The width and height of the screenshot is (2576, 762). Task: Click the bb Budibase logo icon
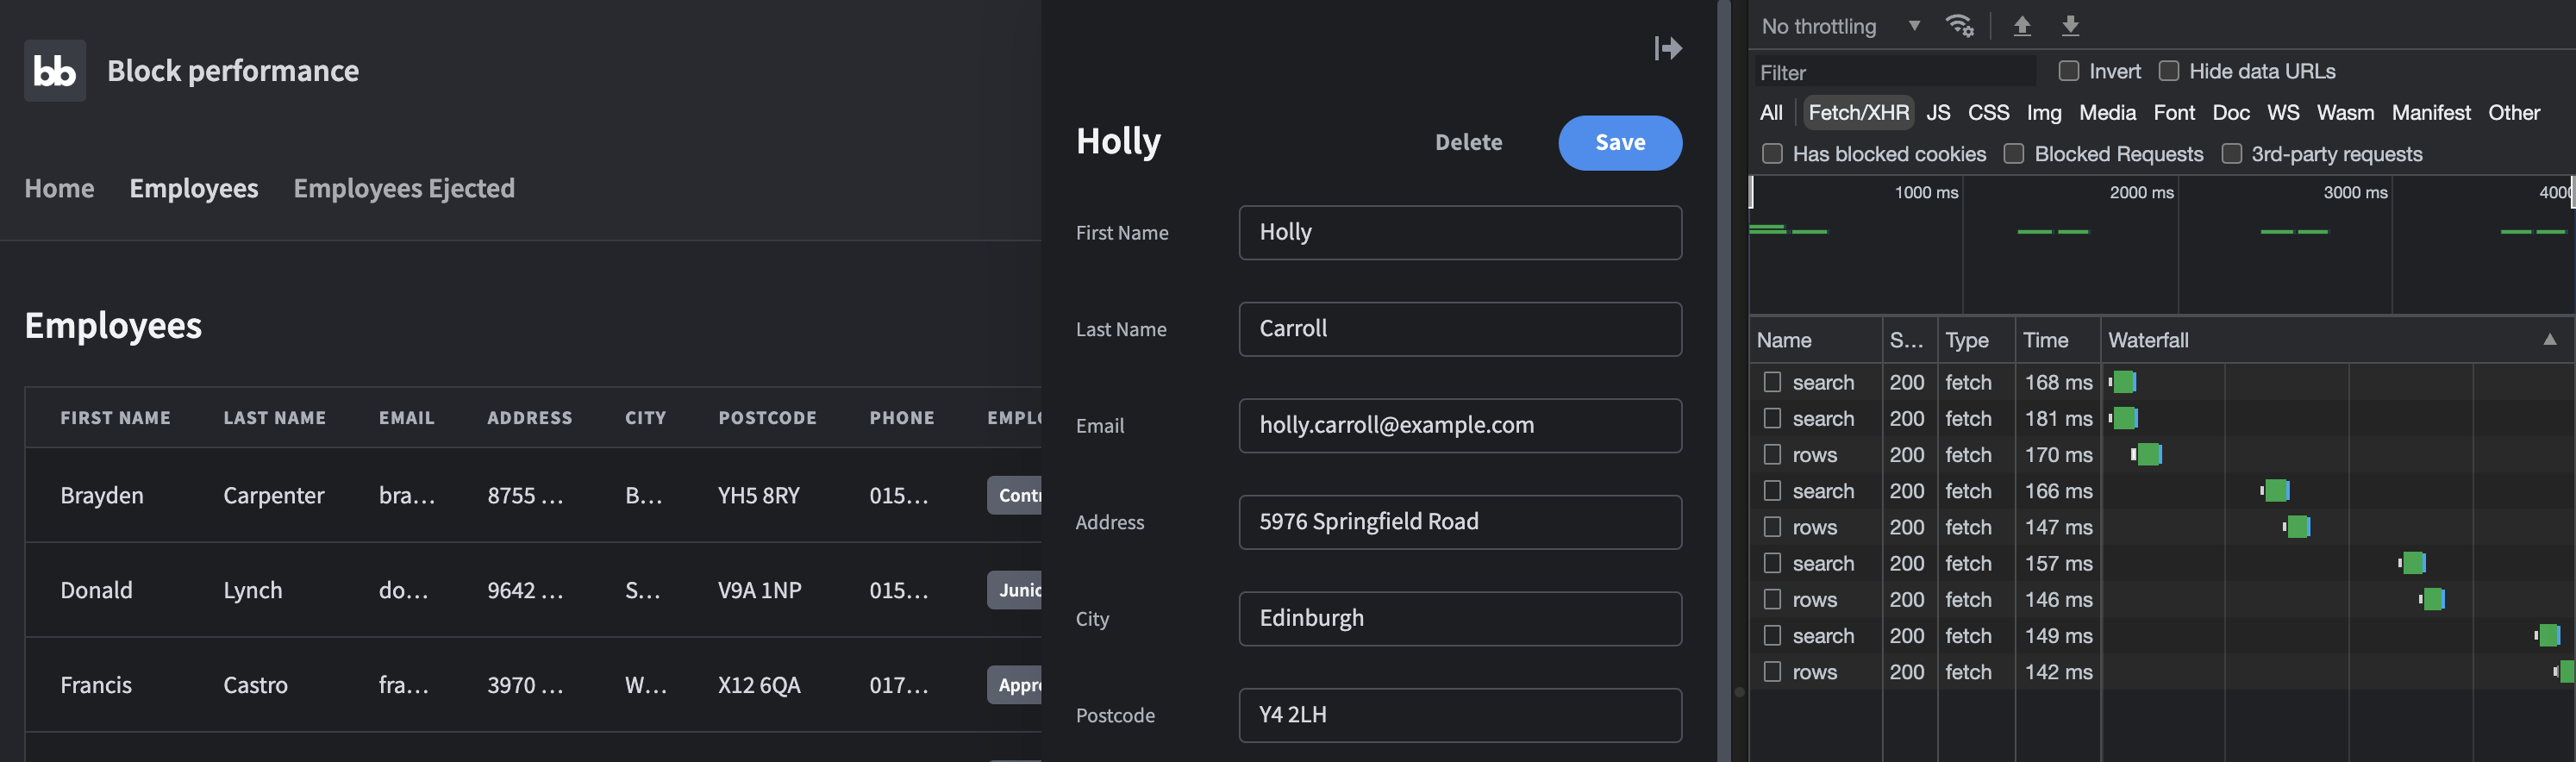tap(55, 71)
